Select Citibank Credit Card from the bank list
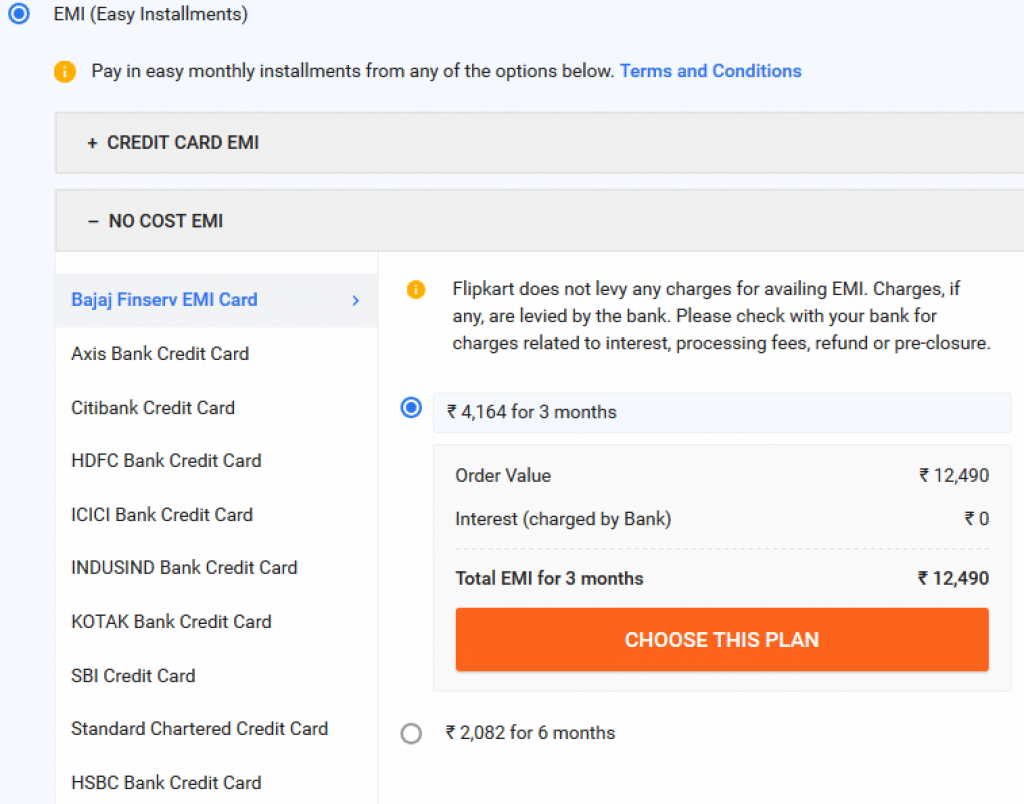Viewport: 1024px width, 804px height. coord(152,408)
